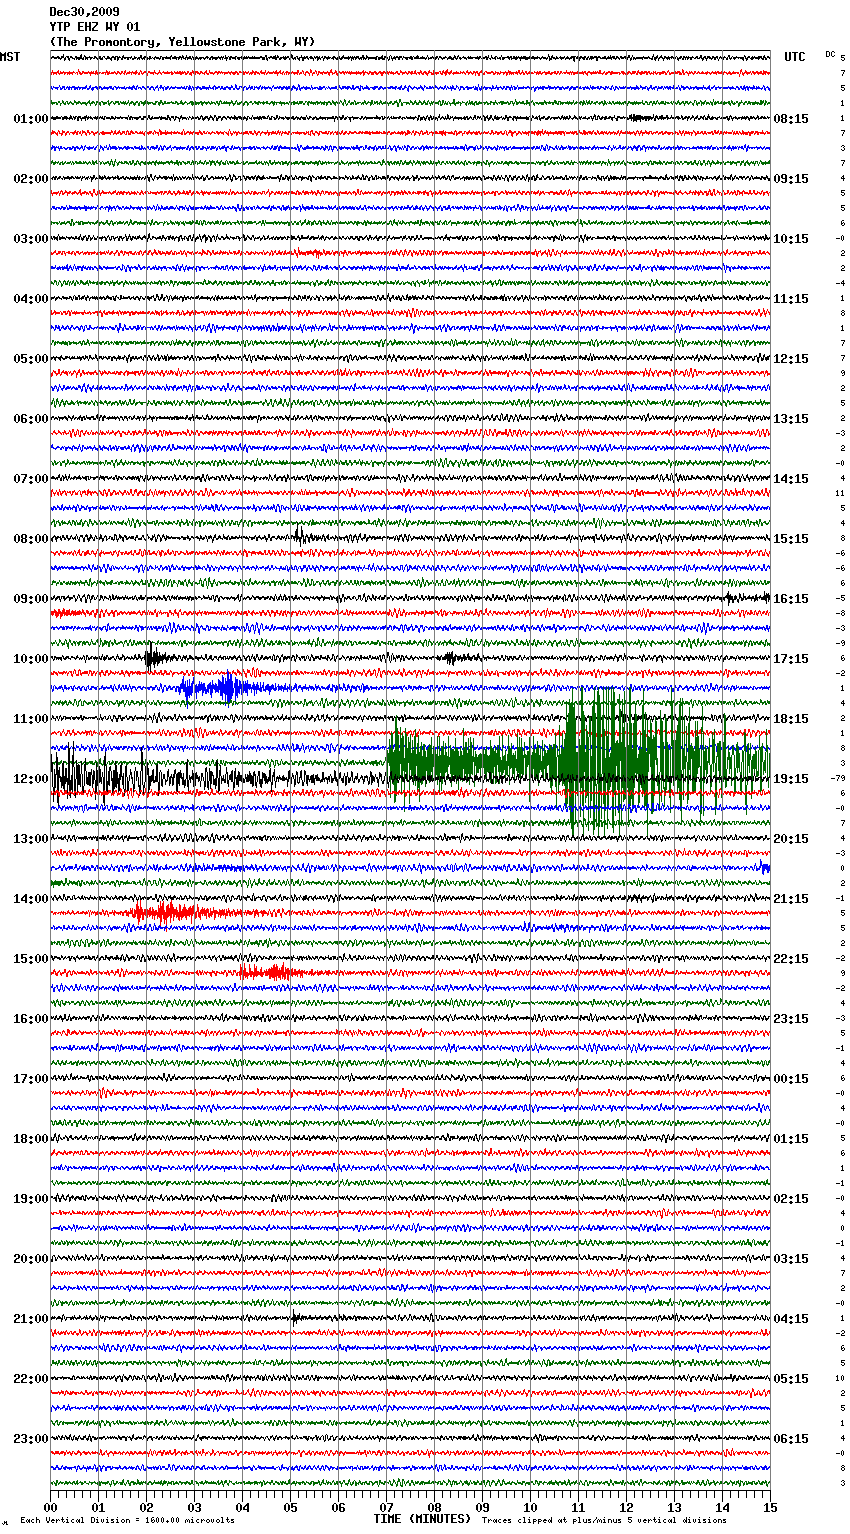Viewport: 850px width, 1534px height.
Task: Click the '08:15' UTC time label
Action: [791, 119]
